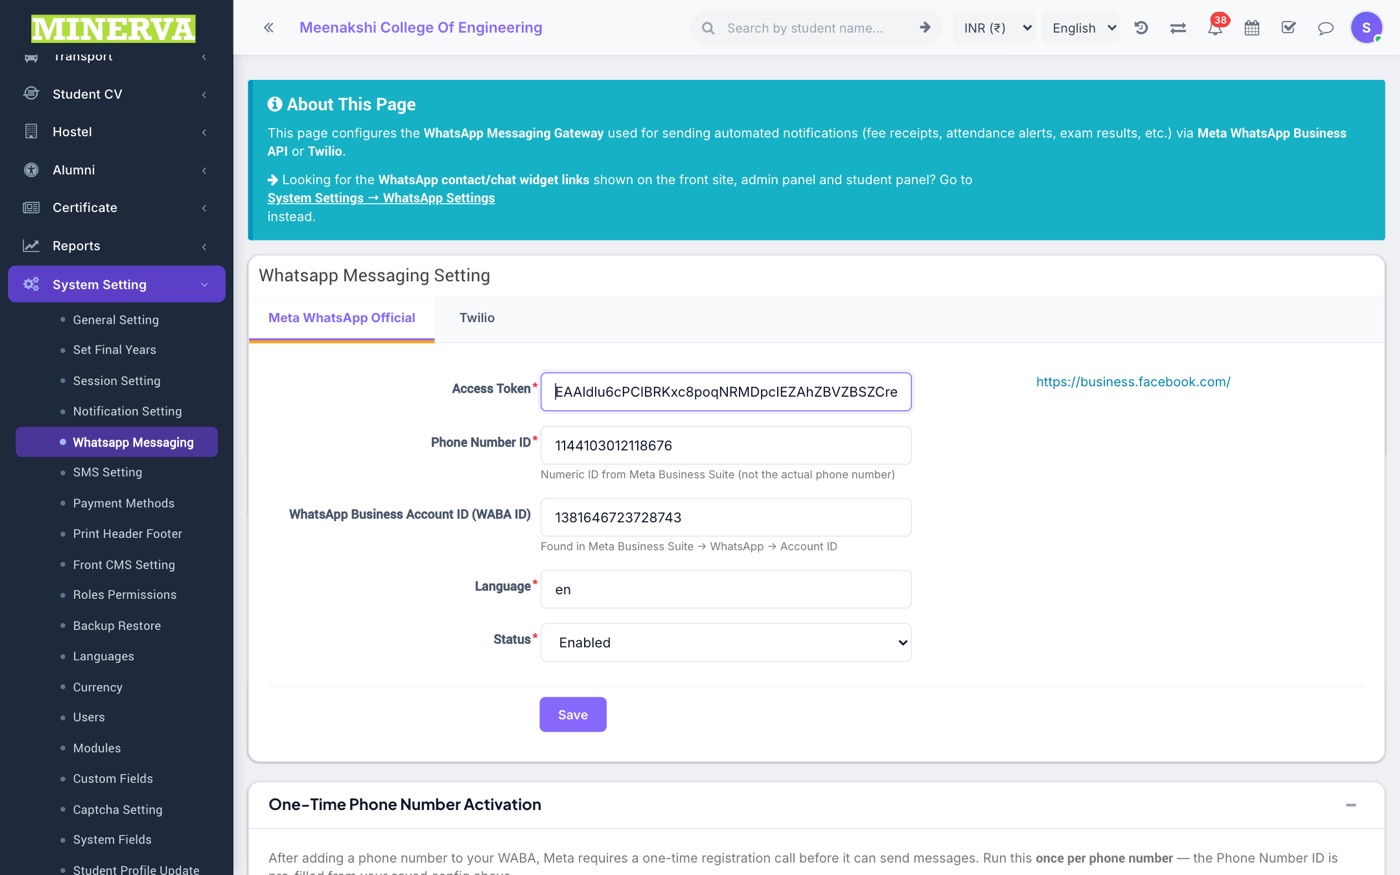Open the business.facebook.com link
The width and height of the screenshot is (1400, 875).
(1133, 382)
